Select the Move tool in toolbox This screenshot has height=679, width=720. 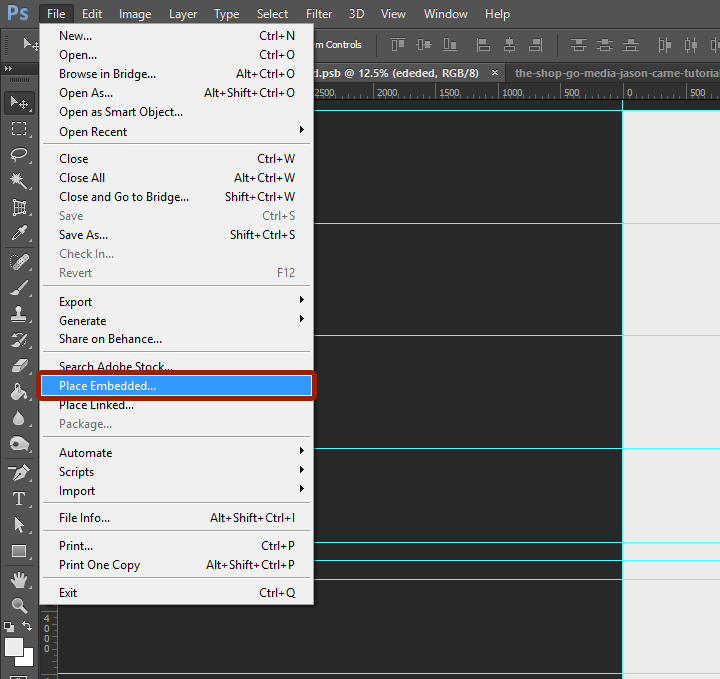pos(19,102)
